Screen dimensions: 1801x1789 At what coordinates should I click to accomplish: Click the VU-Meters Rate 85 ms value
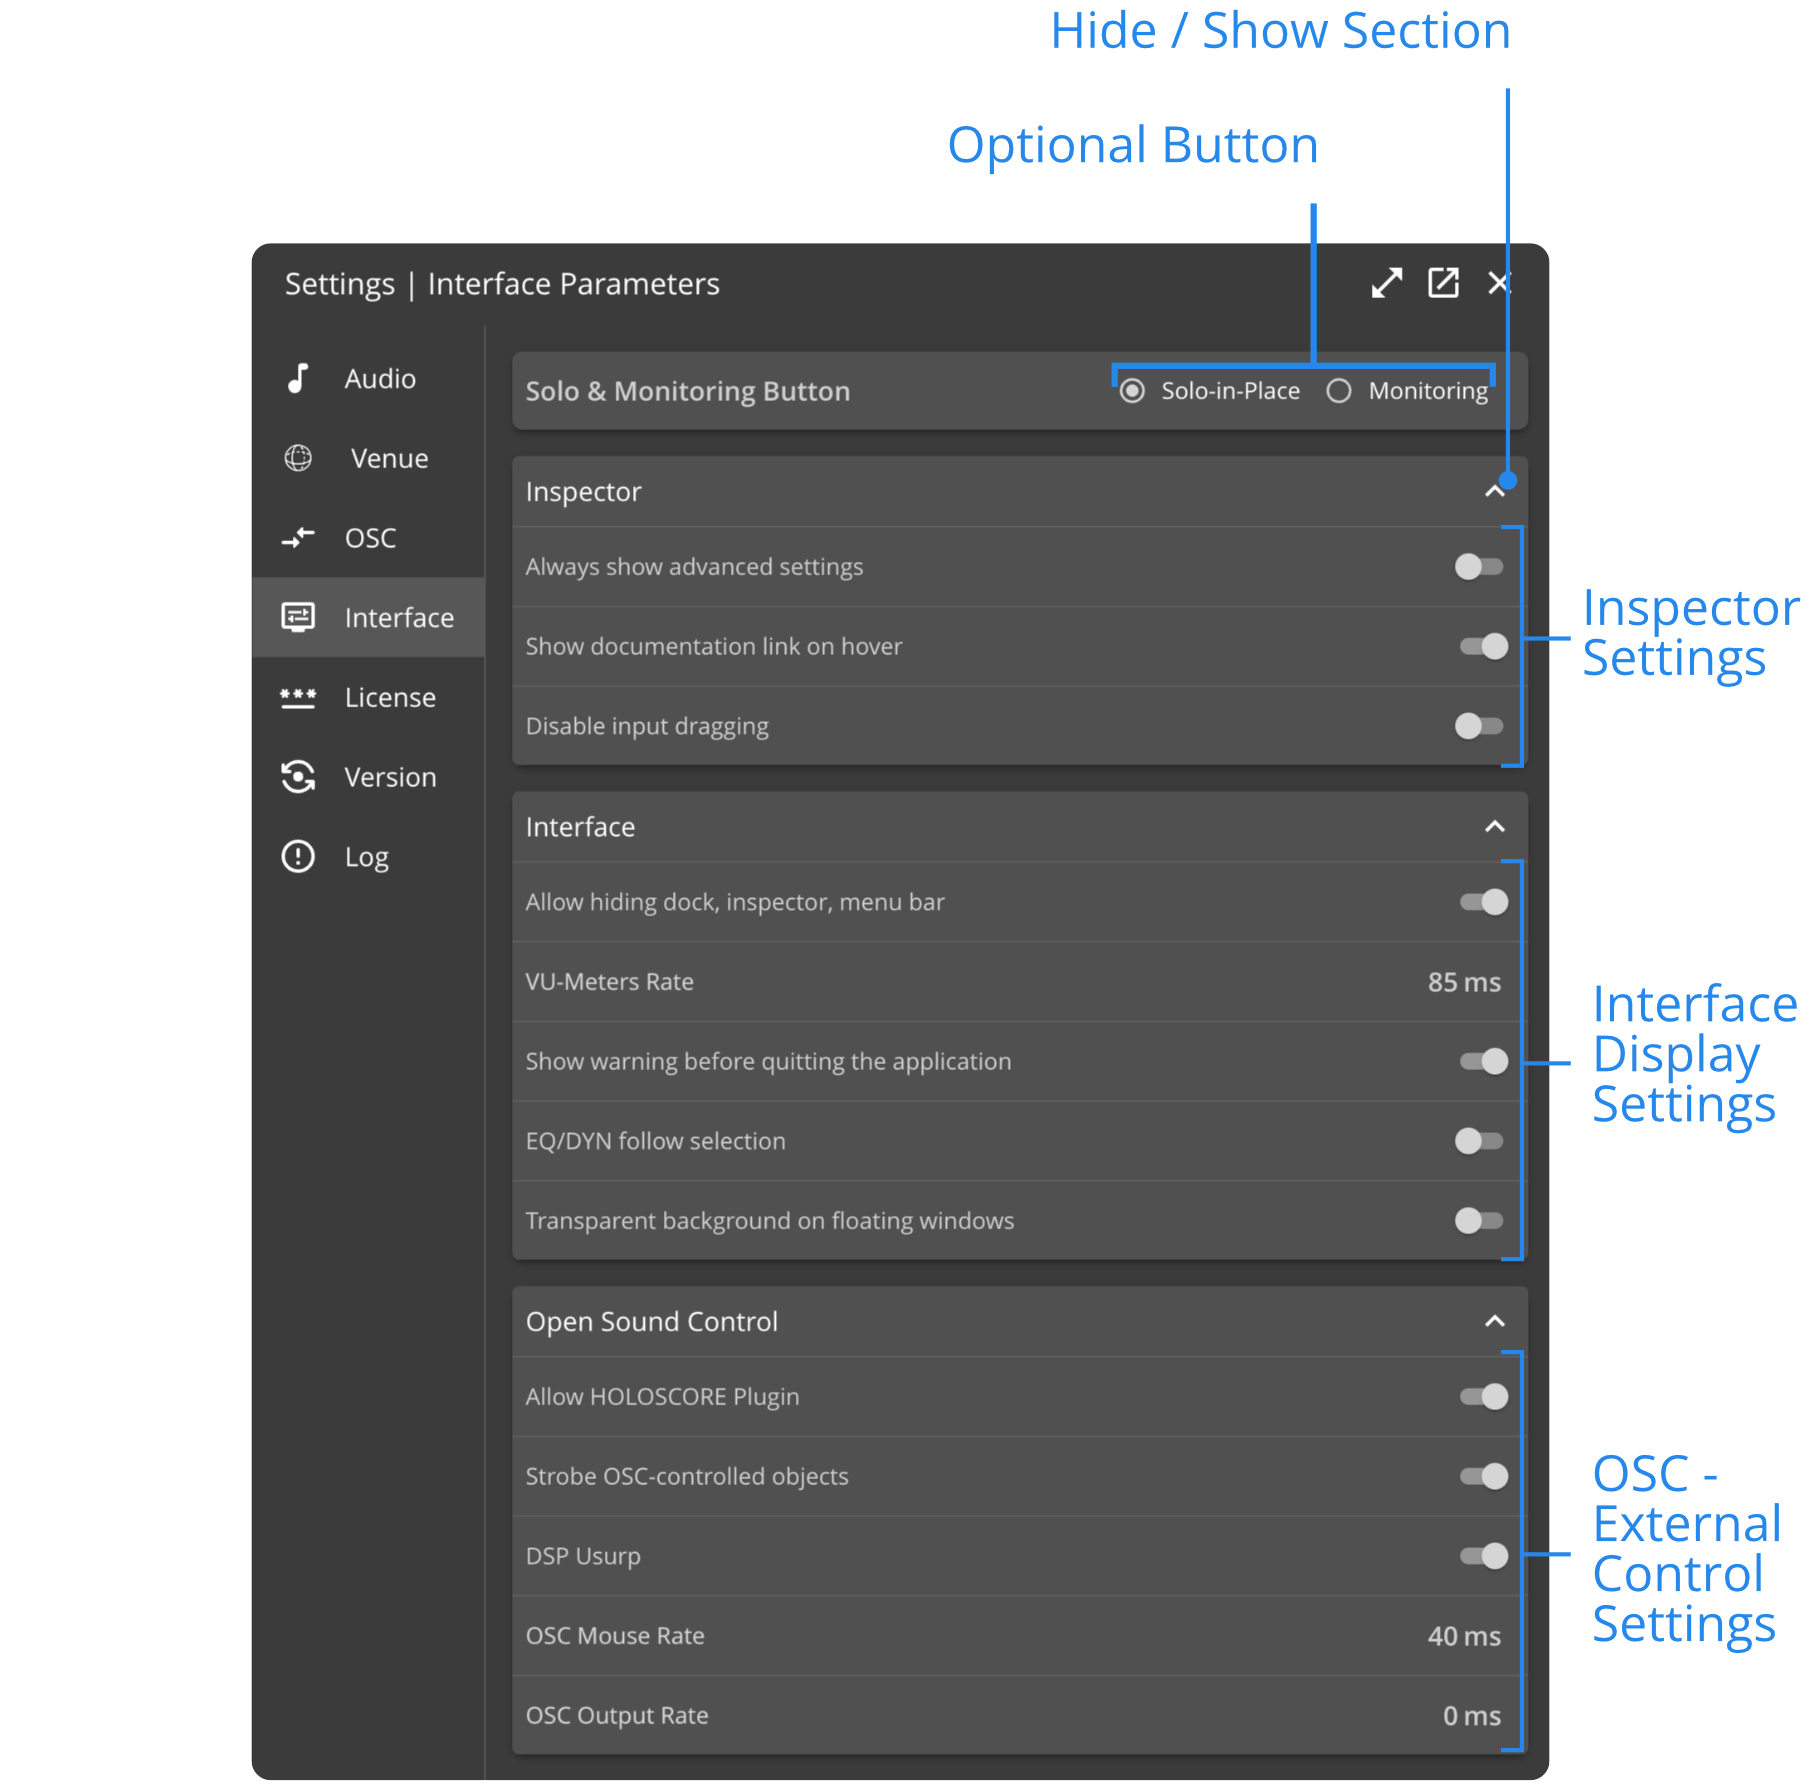coord(1463,982)
